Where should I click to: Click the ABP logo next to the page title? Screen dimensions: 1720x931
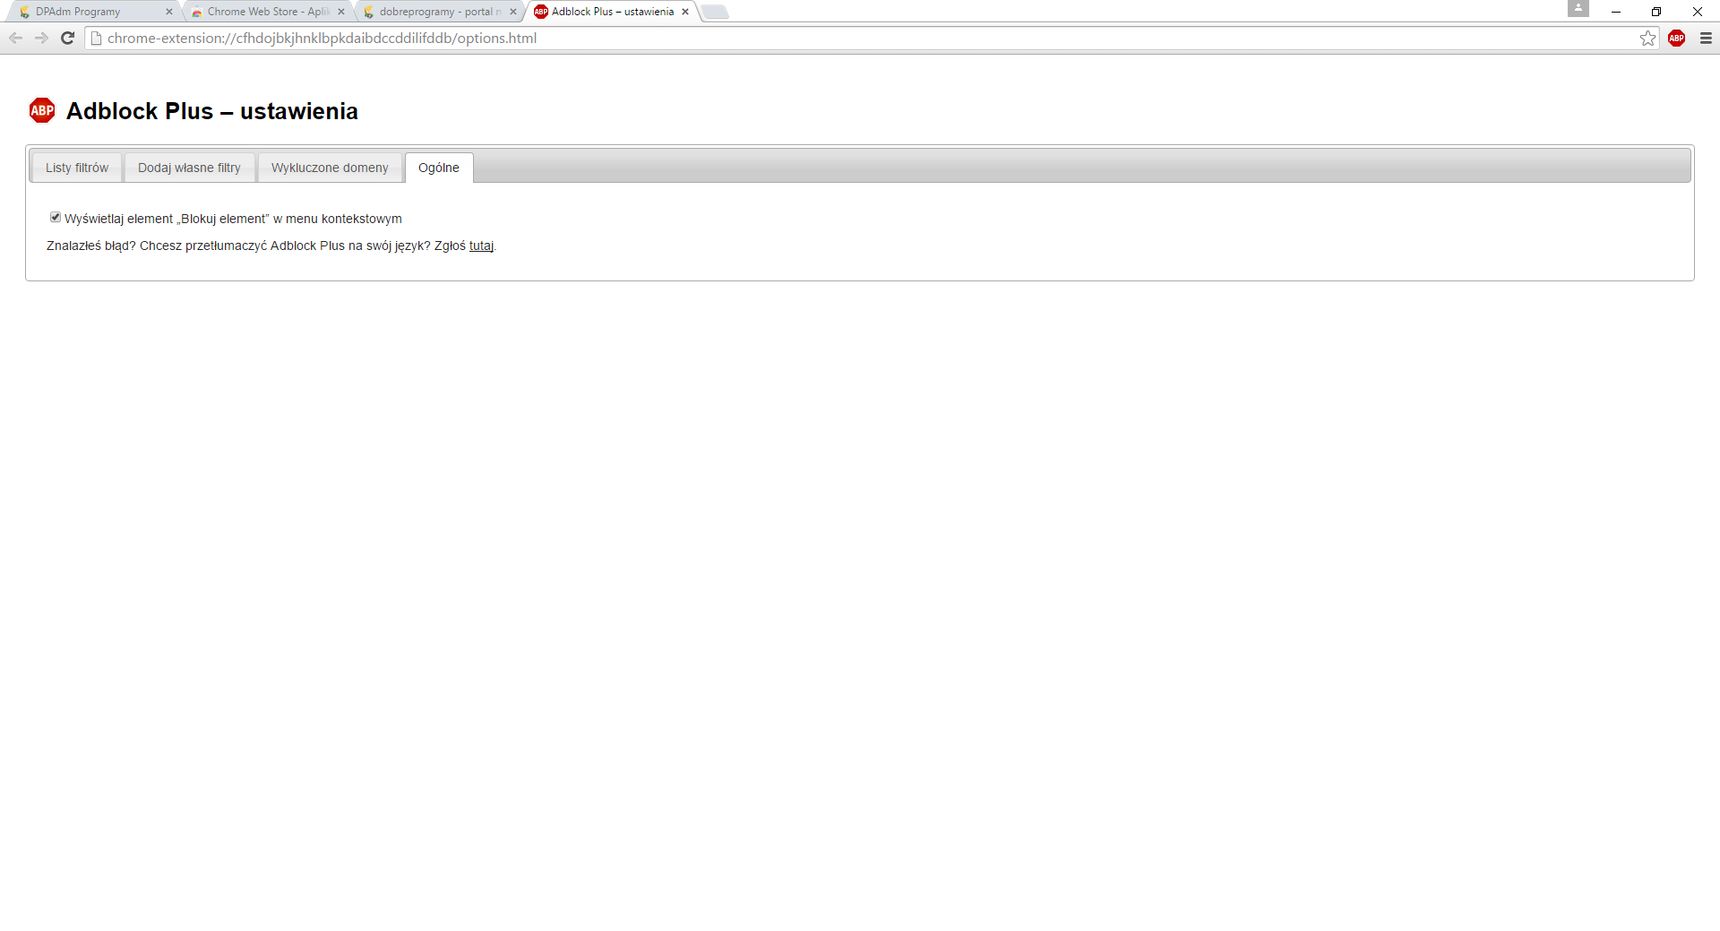(x=42, y=110)
